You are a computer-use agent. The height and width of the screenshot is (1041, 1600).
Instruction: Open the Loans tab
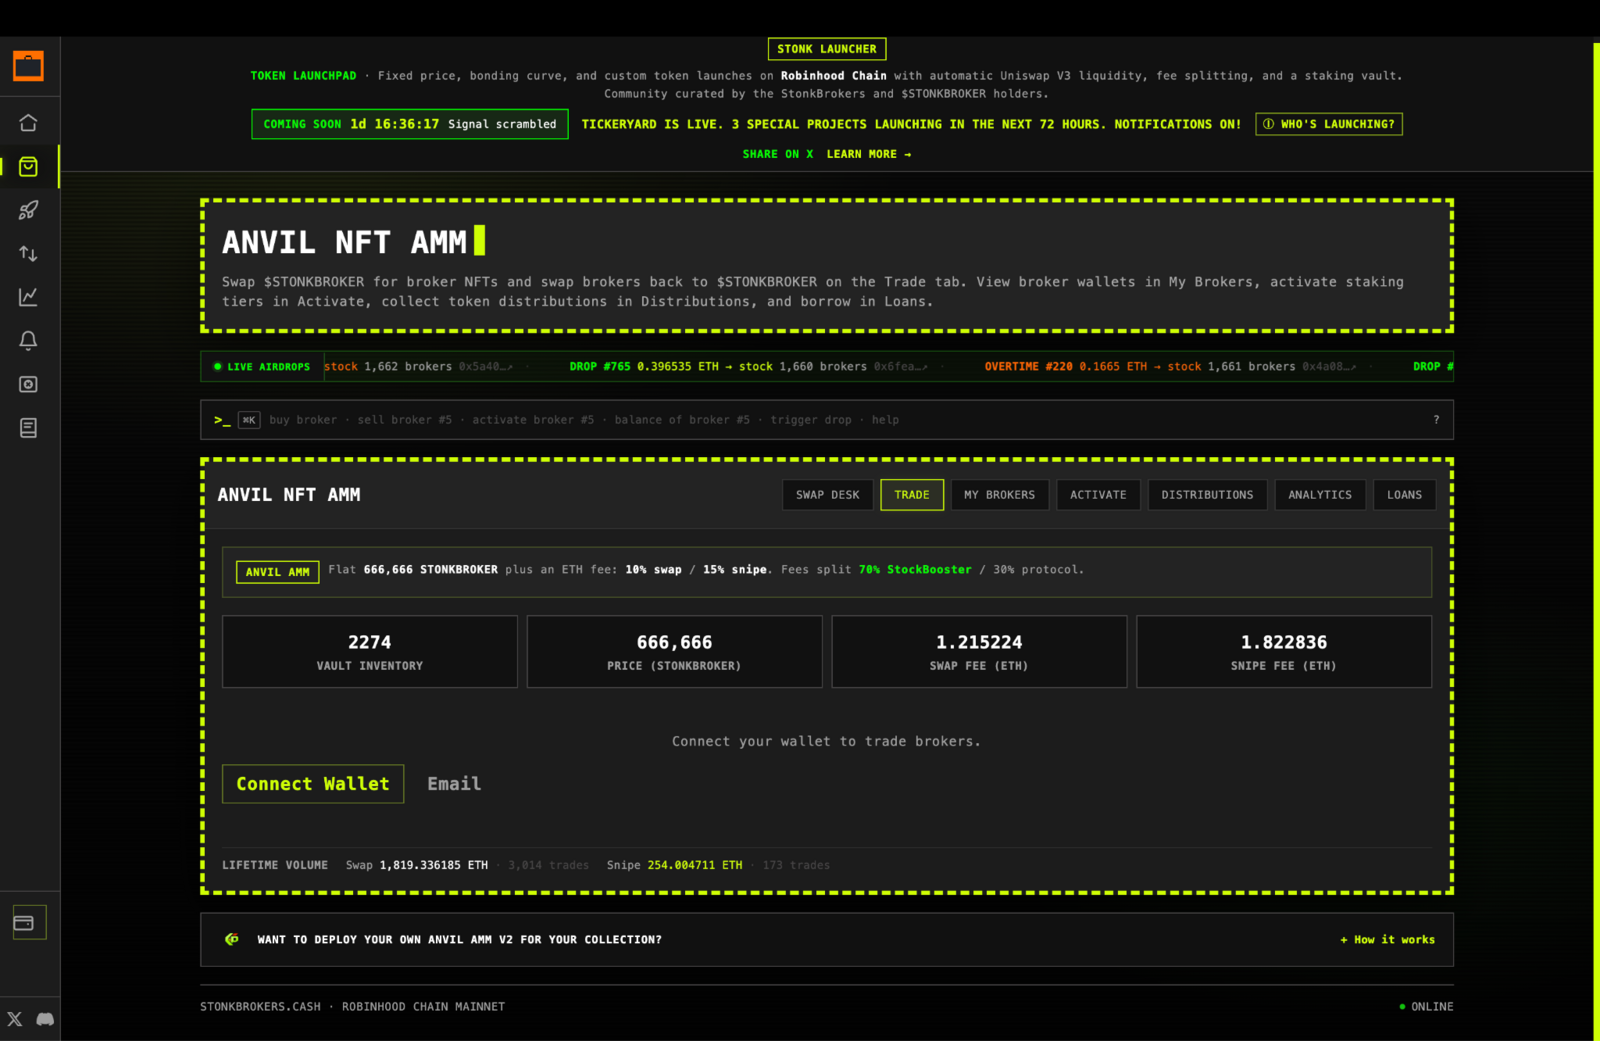point(1404,495)
